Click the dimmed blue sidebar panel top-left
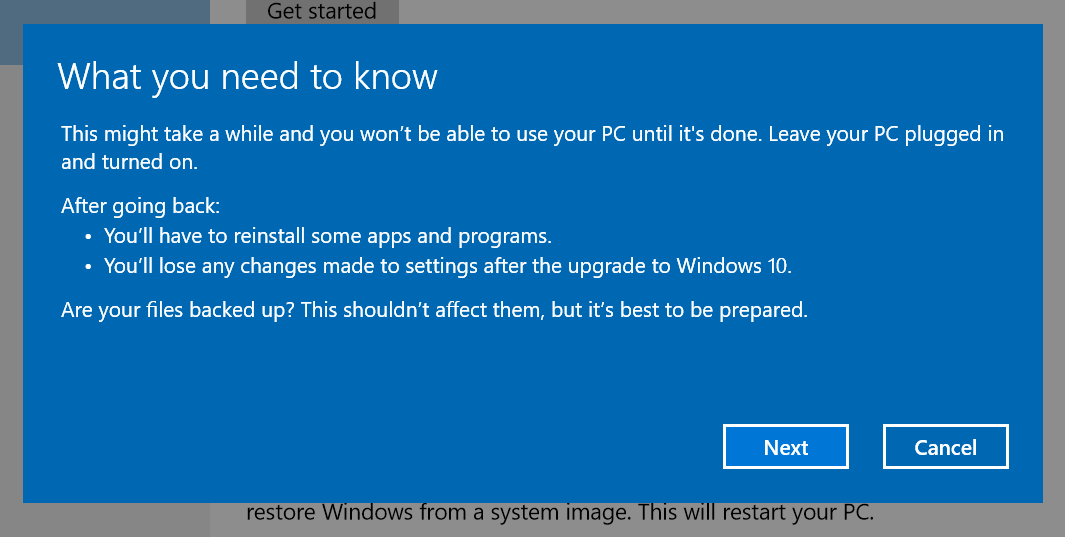Screen dimensions: 1065x537 point(105,12)
